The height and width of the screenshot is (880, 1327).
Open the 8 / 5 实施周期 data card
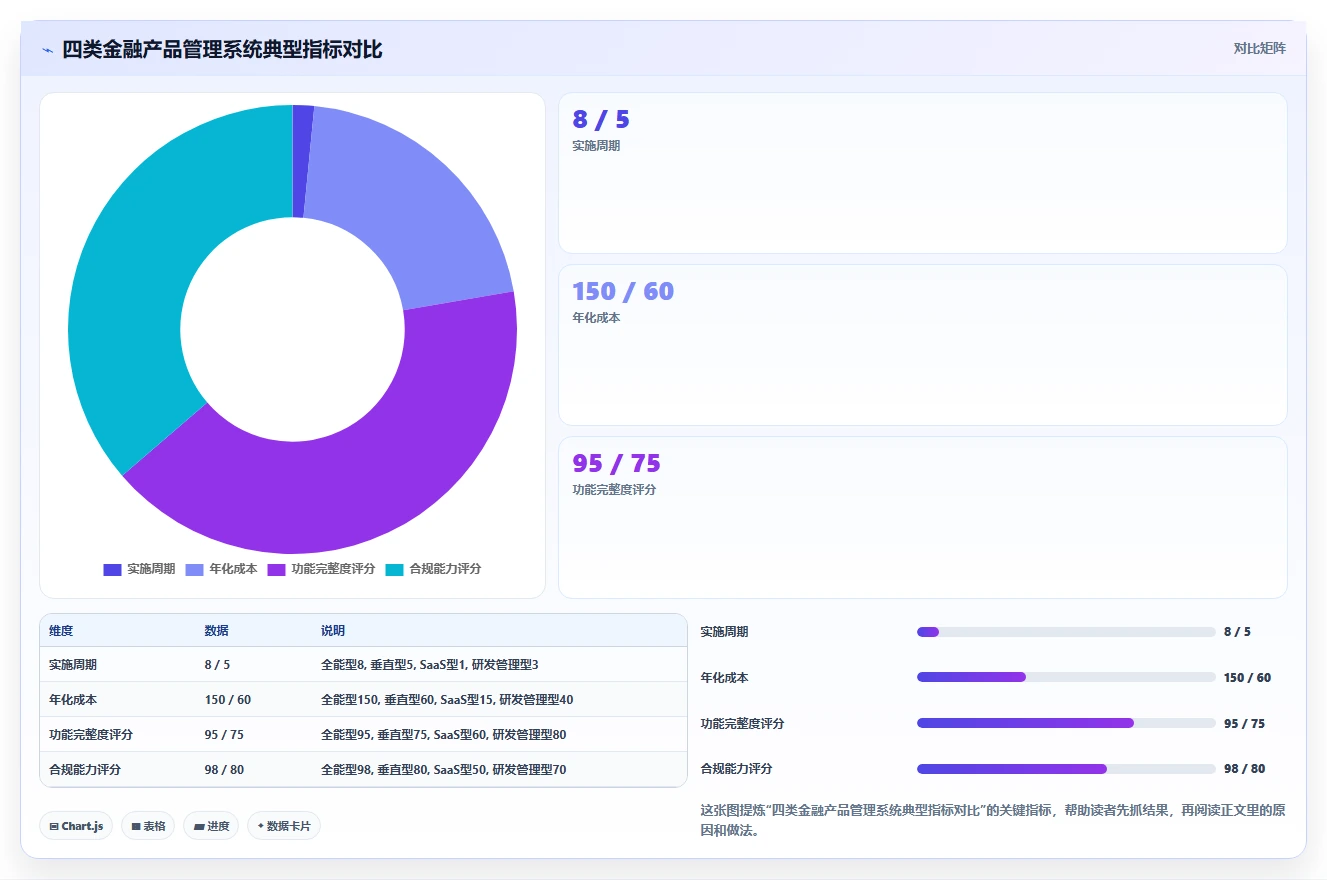click(x=922, y=173)
